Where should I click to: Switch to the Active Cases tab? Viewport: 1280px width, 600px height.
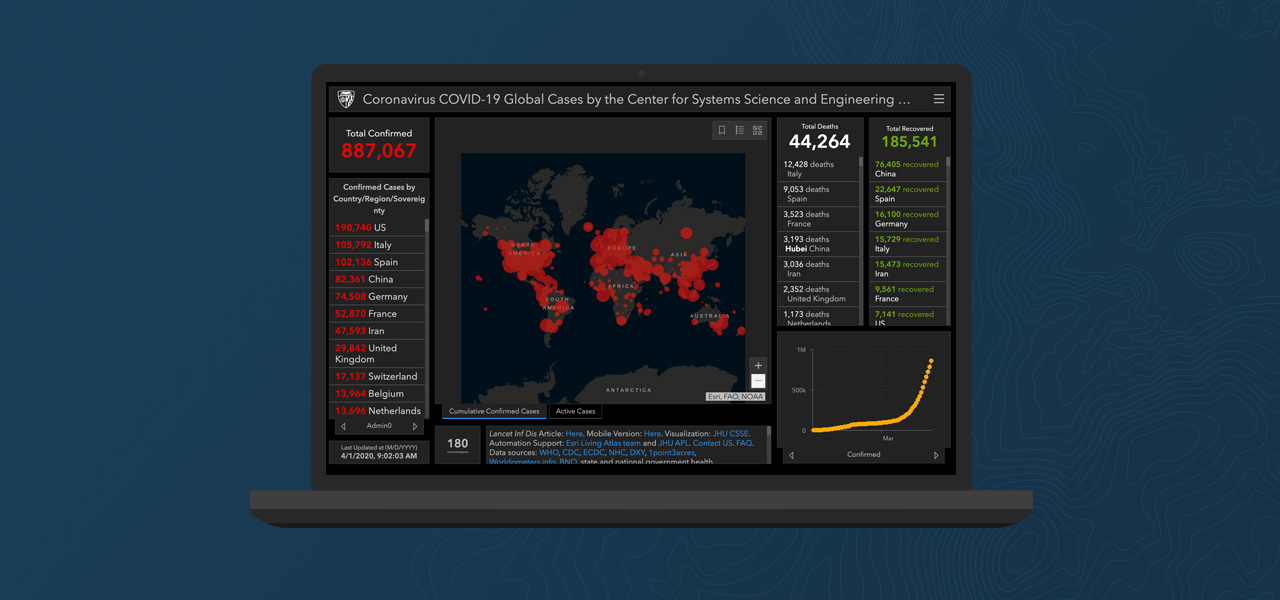[575, 411]
